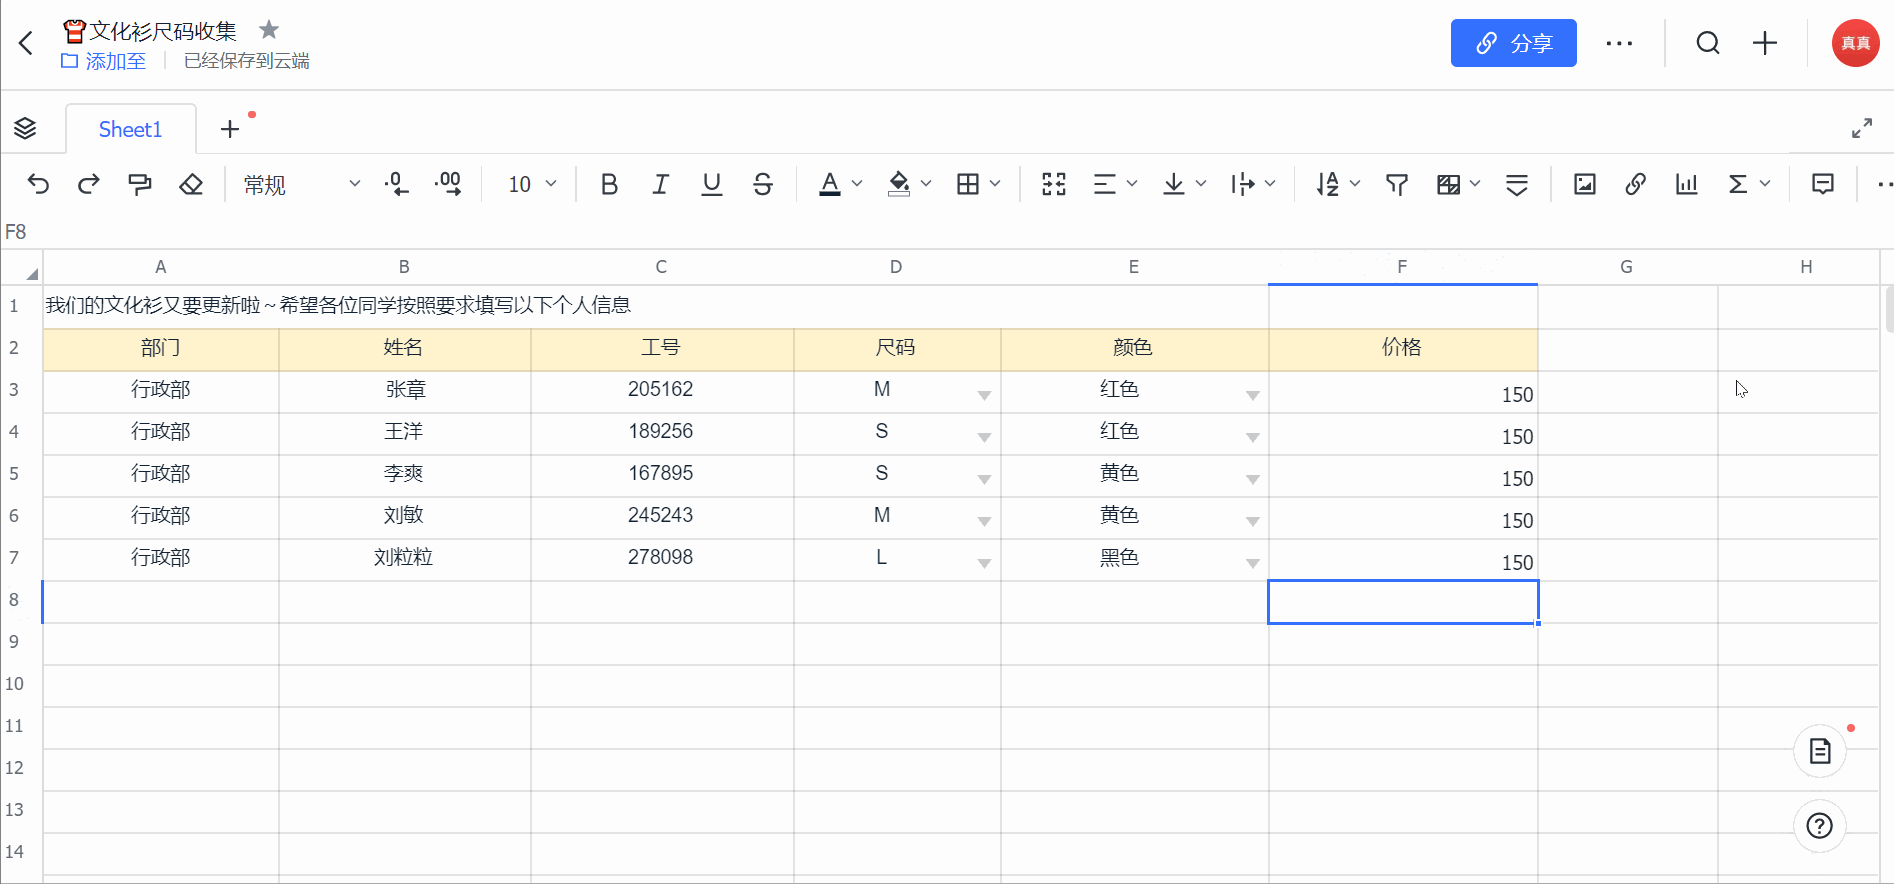Insert a chart from toolbar
The height and width of the screenshot is (884, 1894).
[1687, 184]
